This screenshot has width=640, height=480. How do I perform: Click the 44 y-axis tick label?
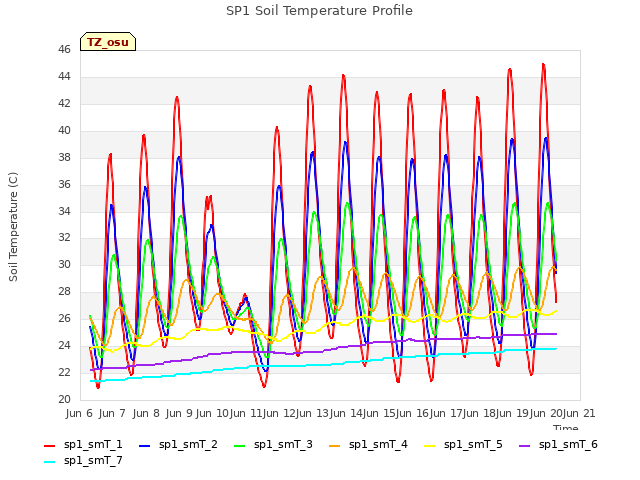[x=64, y=77]
